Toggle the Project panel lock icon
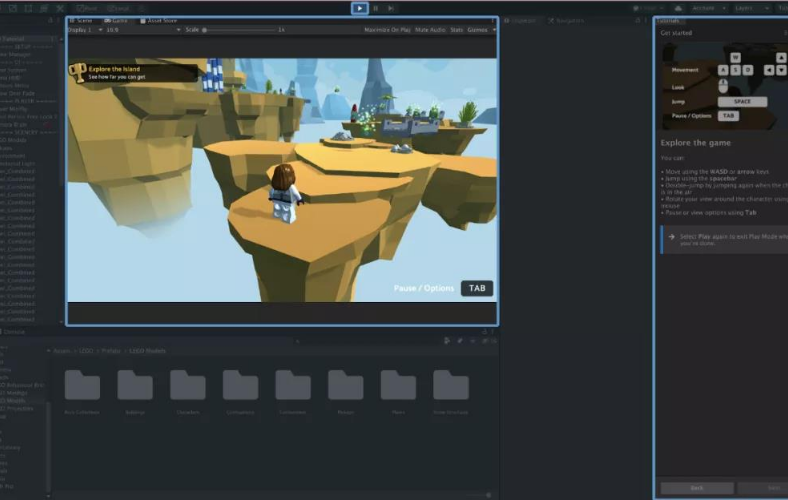This screenshot has height=500, width=788. (x=484, y=332)
